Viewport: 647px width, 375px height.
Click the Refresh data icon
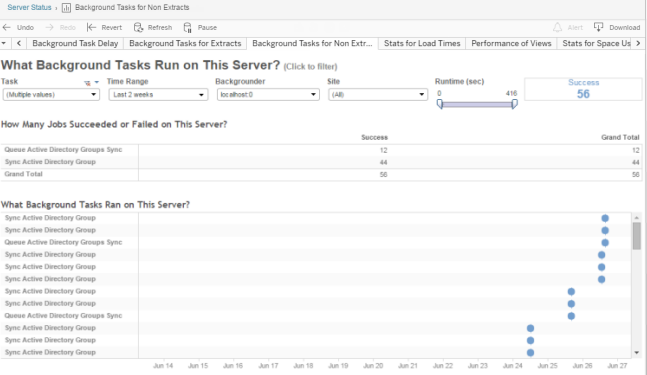pos(138,28)
